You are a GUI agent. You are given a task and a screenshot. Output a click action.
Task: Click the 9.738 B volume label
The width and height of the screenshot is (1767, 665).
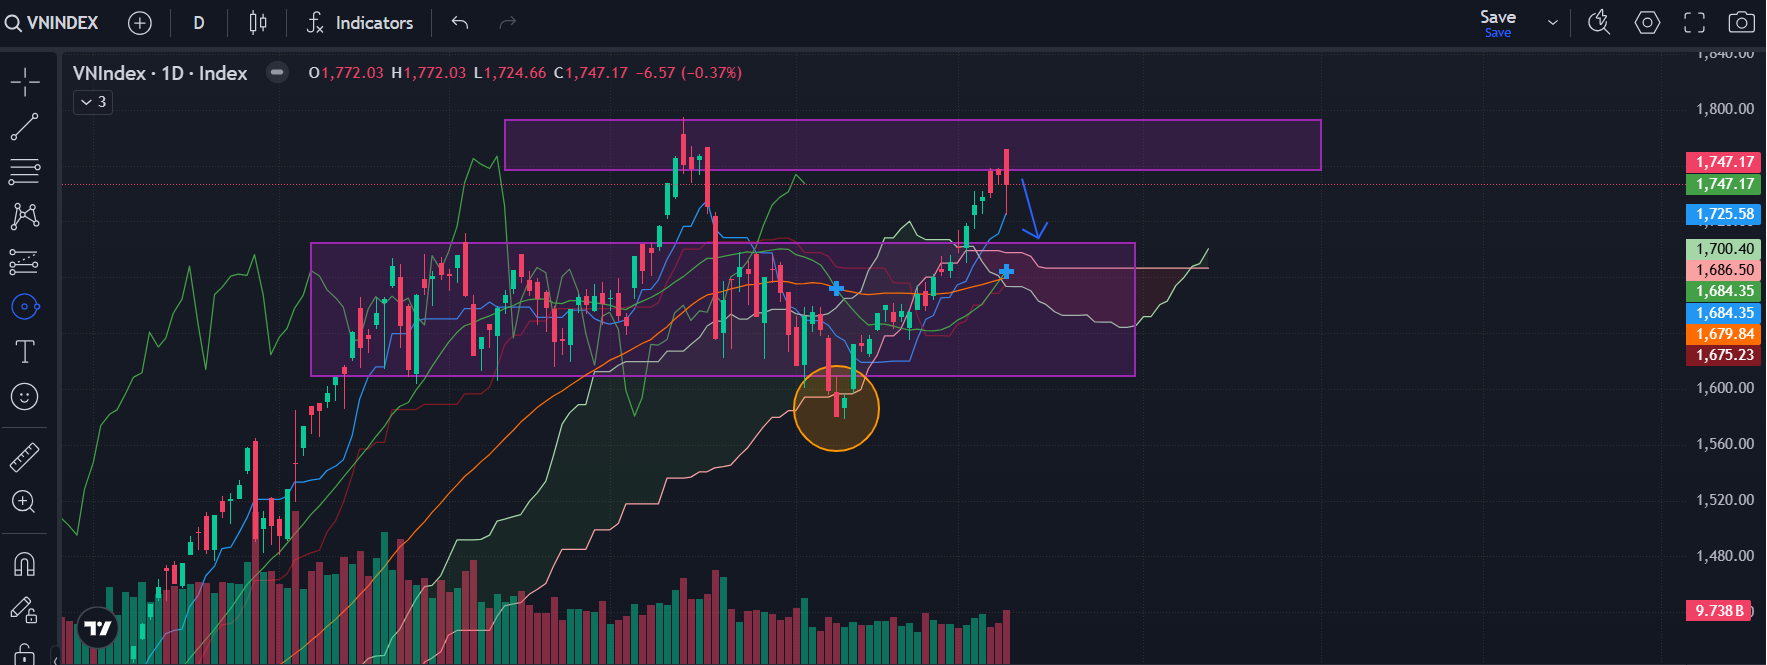[x=1719, y=610]
